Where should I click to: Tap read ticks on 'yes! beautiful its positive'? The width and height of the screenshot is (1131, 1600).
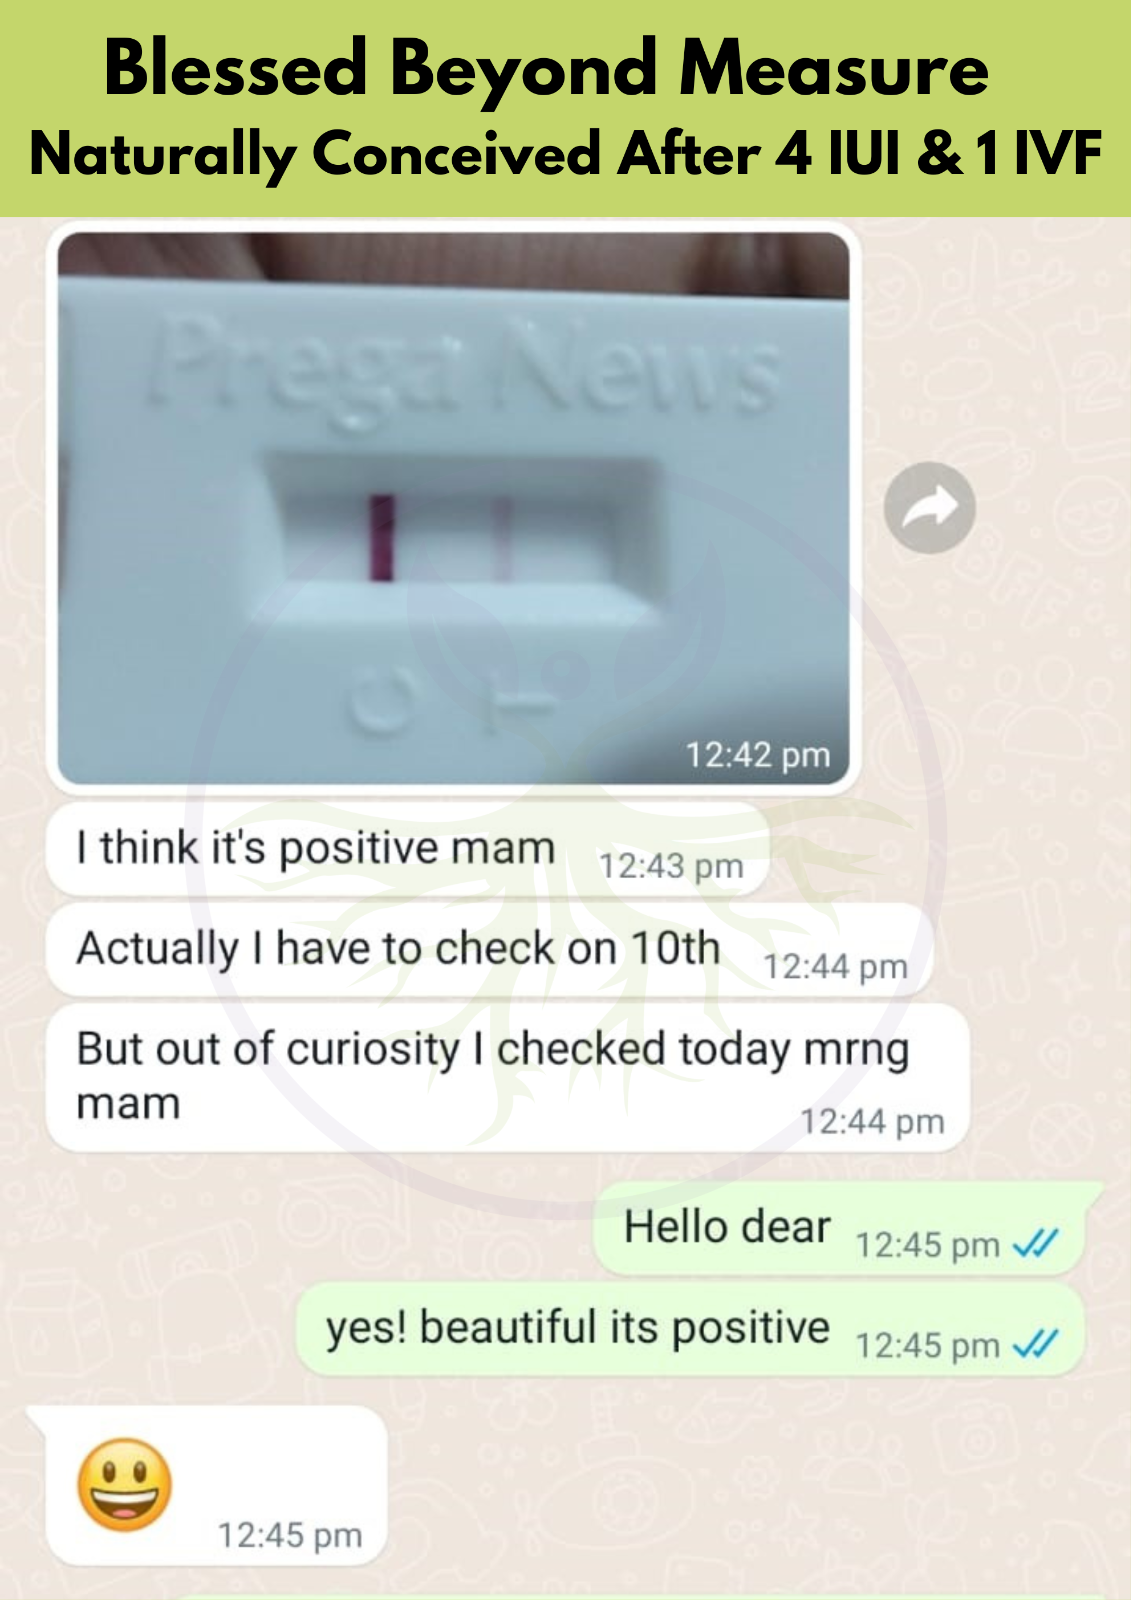coord(1035,1344)
